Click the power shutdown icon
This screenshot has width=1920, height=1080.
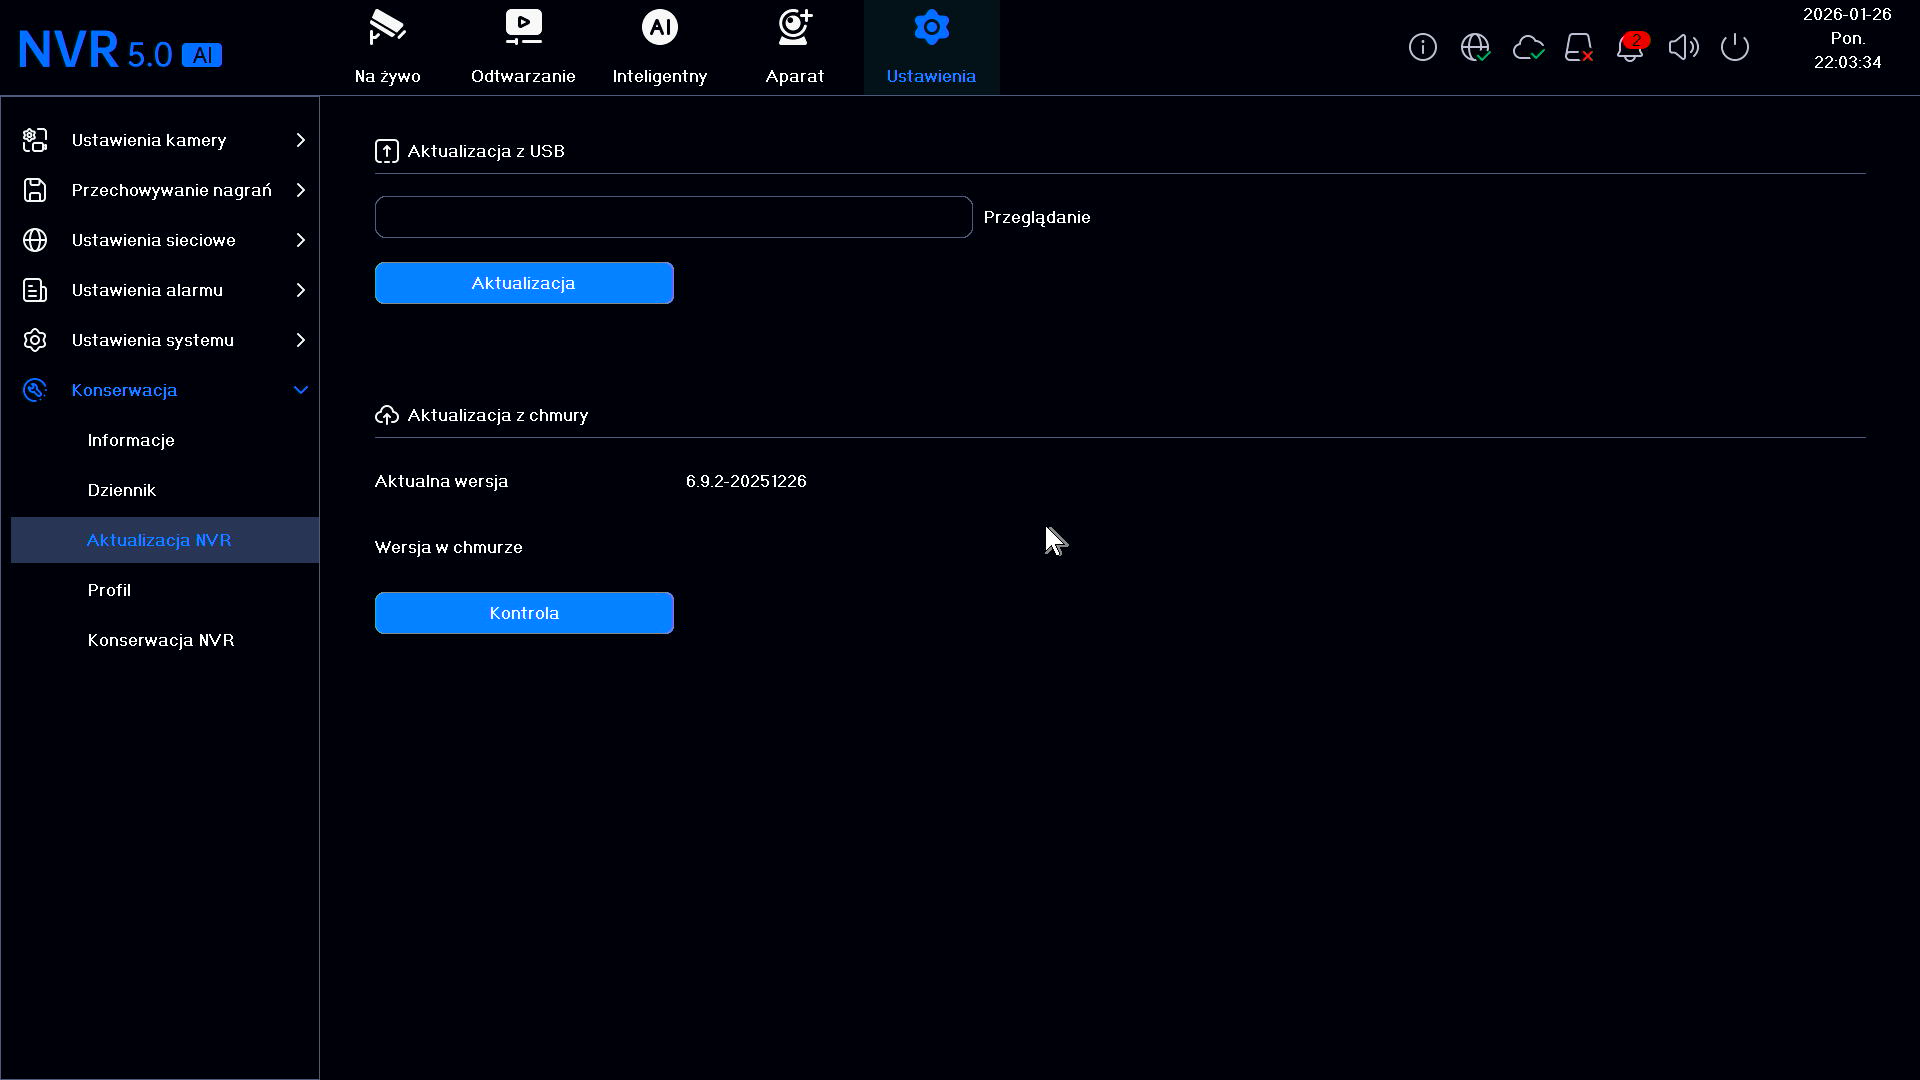click(1735, 47)
